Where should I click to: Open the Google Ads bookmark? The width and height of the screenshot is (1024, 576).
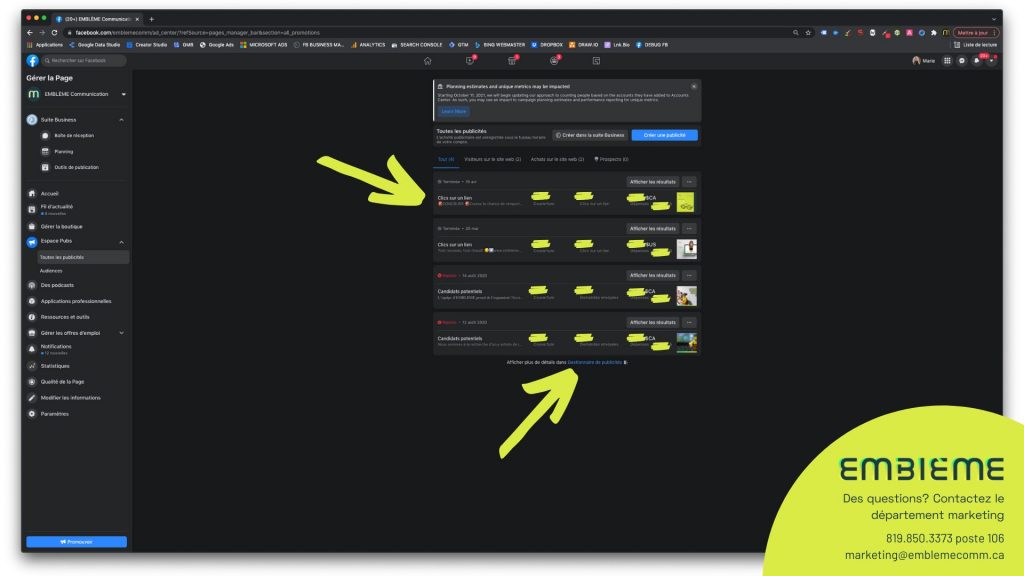[217, 45]
